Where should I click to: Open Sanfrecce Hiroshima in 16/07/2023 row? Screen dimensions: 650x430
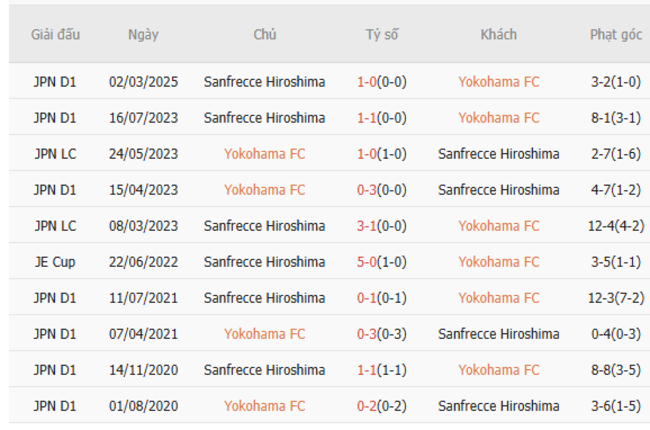point(264,118)
